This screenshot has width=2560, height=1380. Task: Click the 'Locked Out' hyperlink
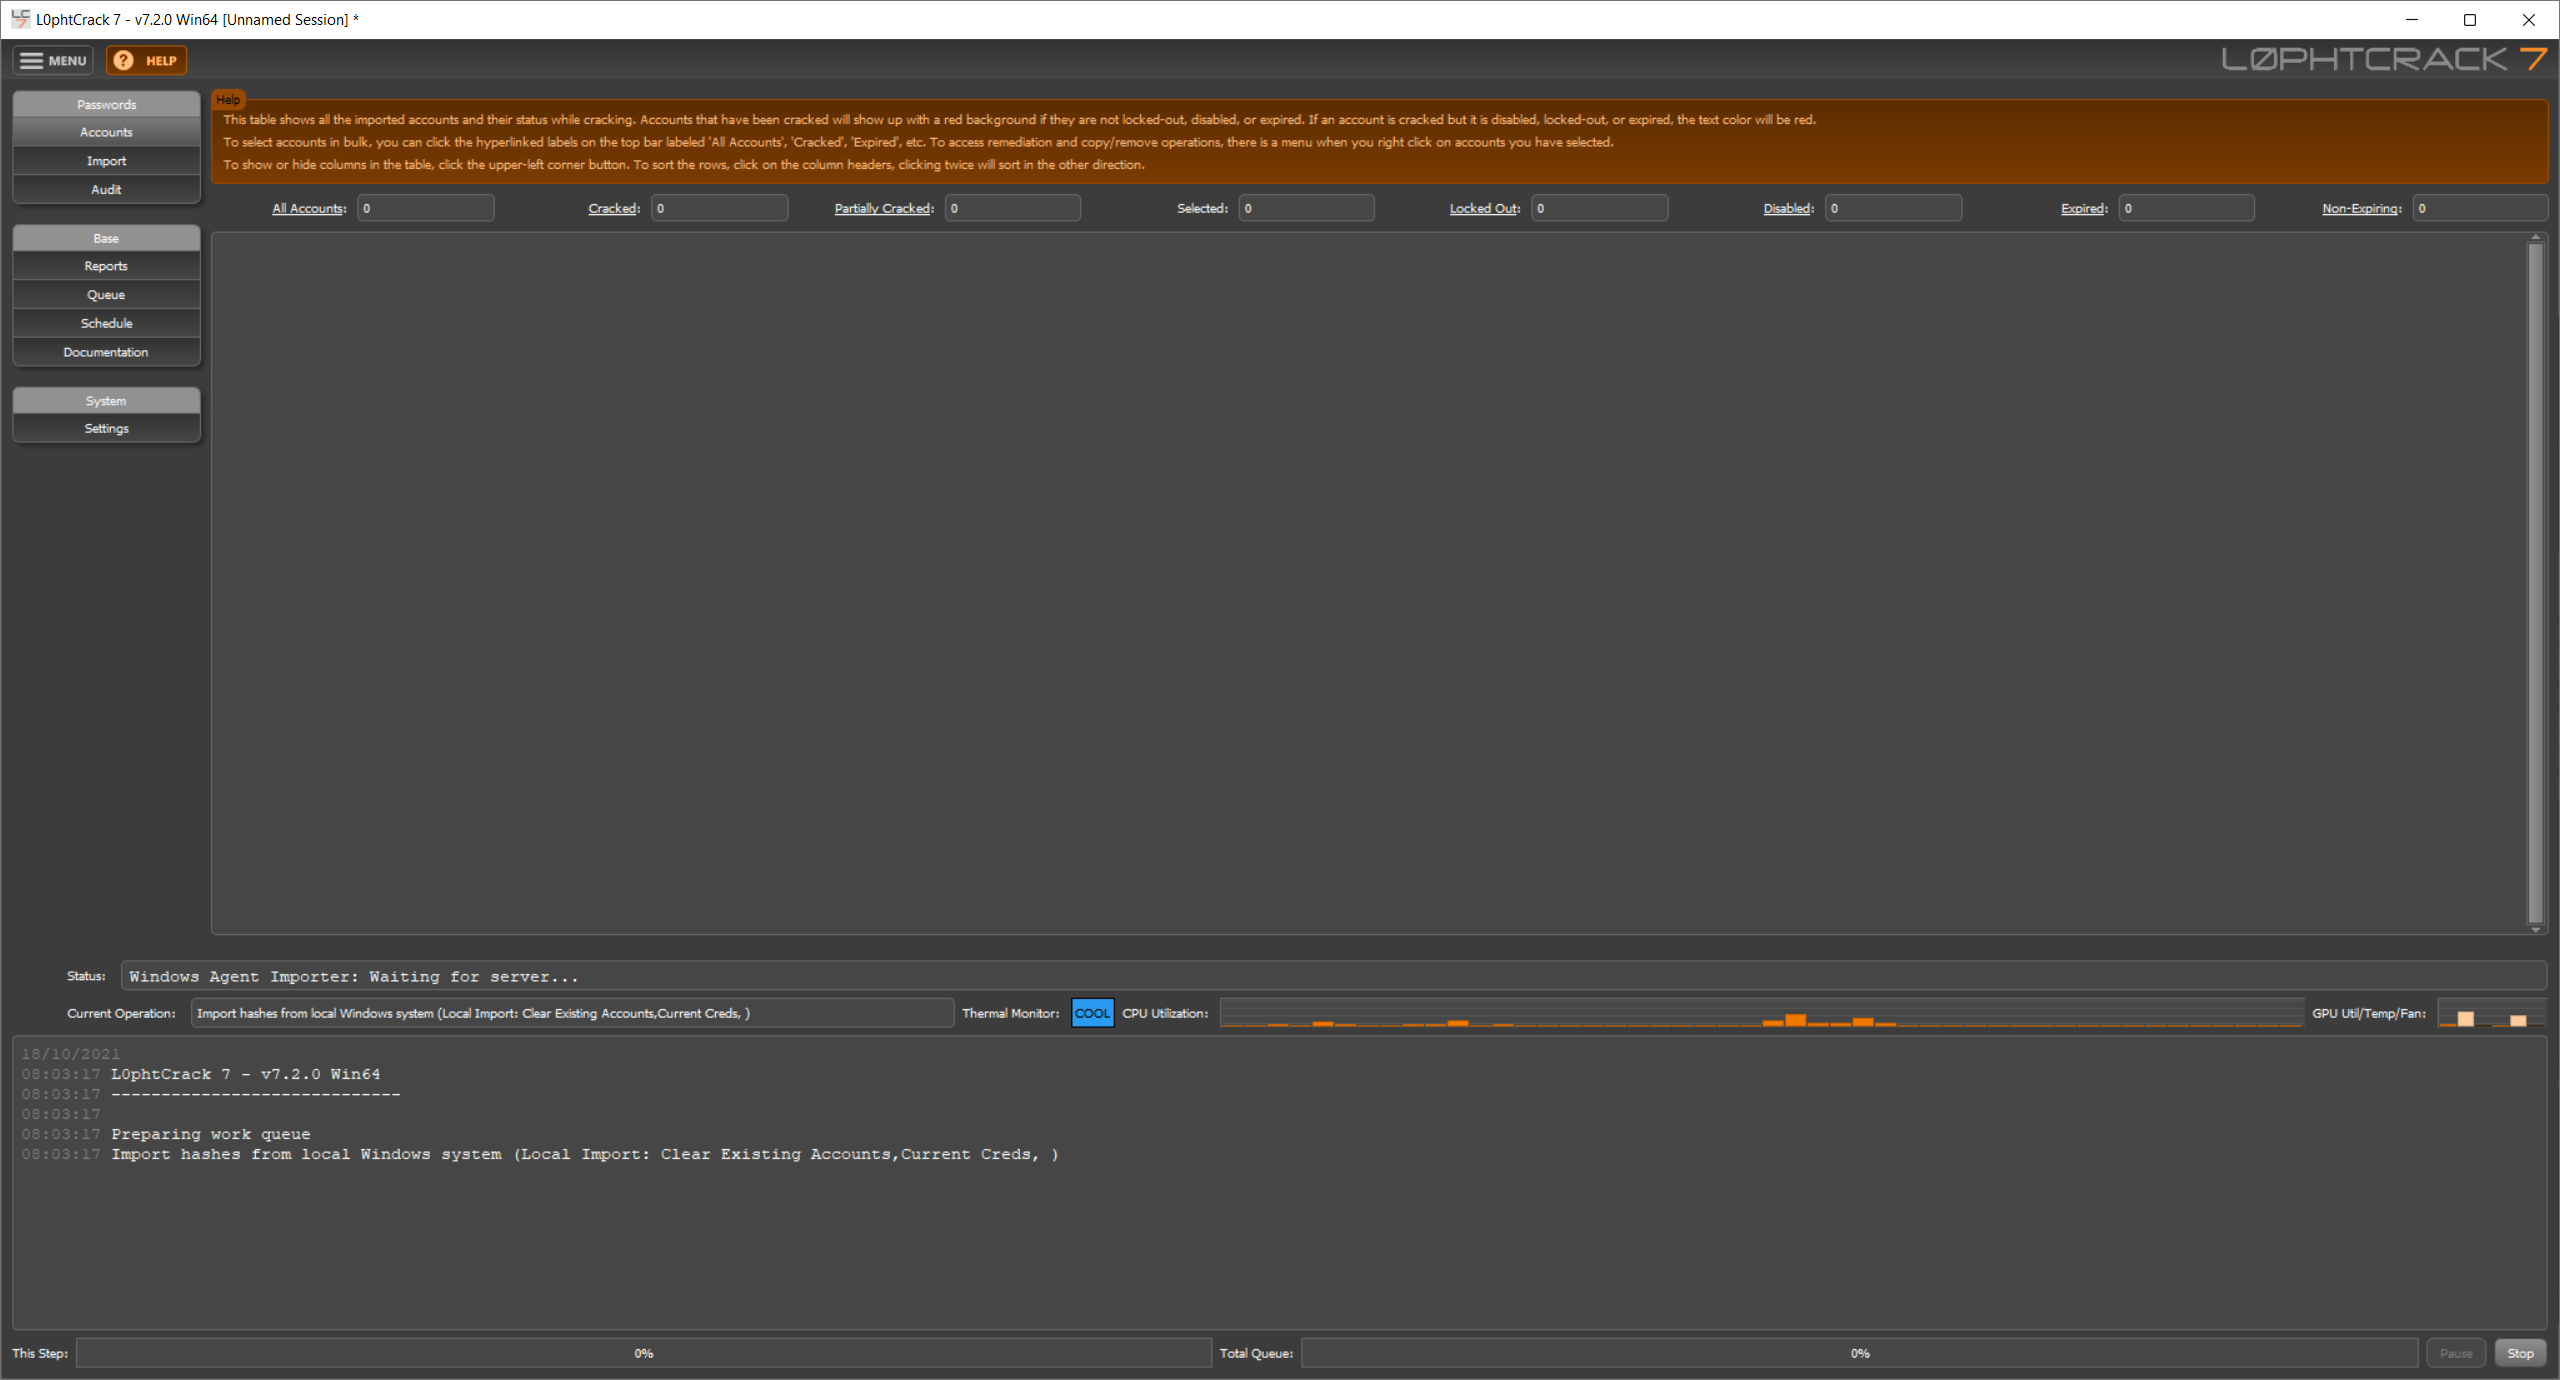pos(1484,208)
